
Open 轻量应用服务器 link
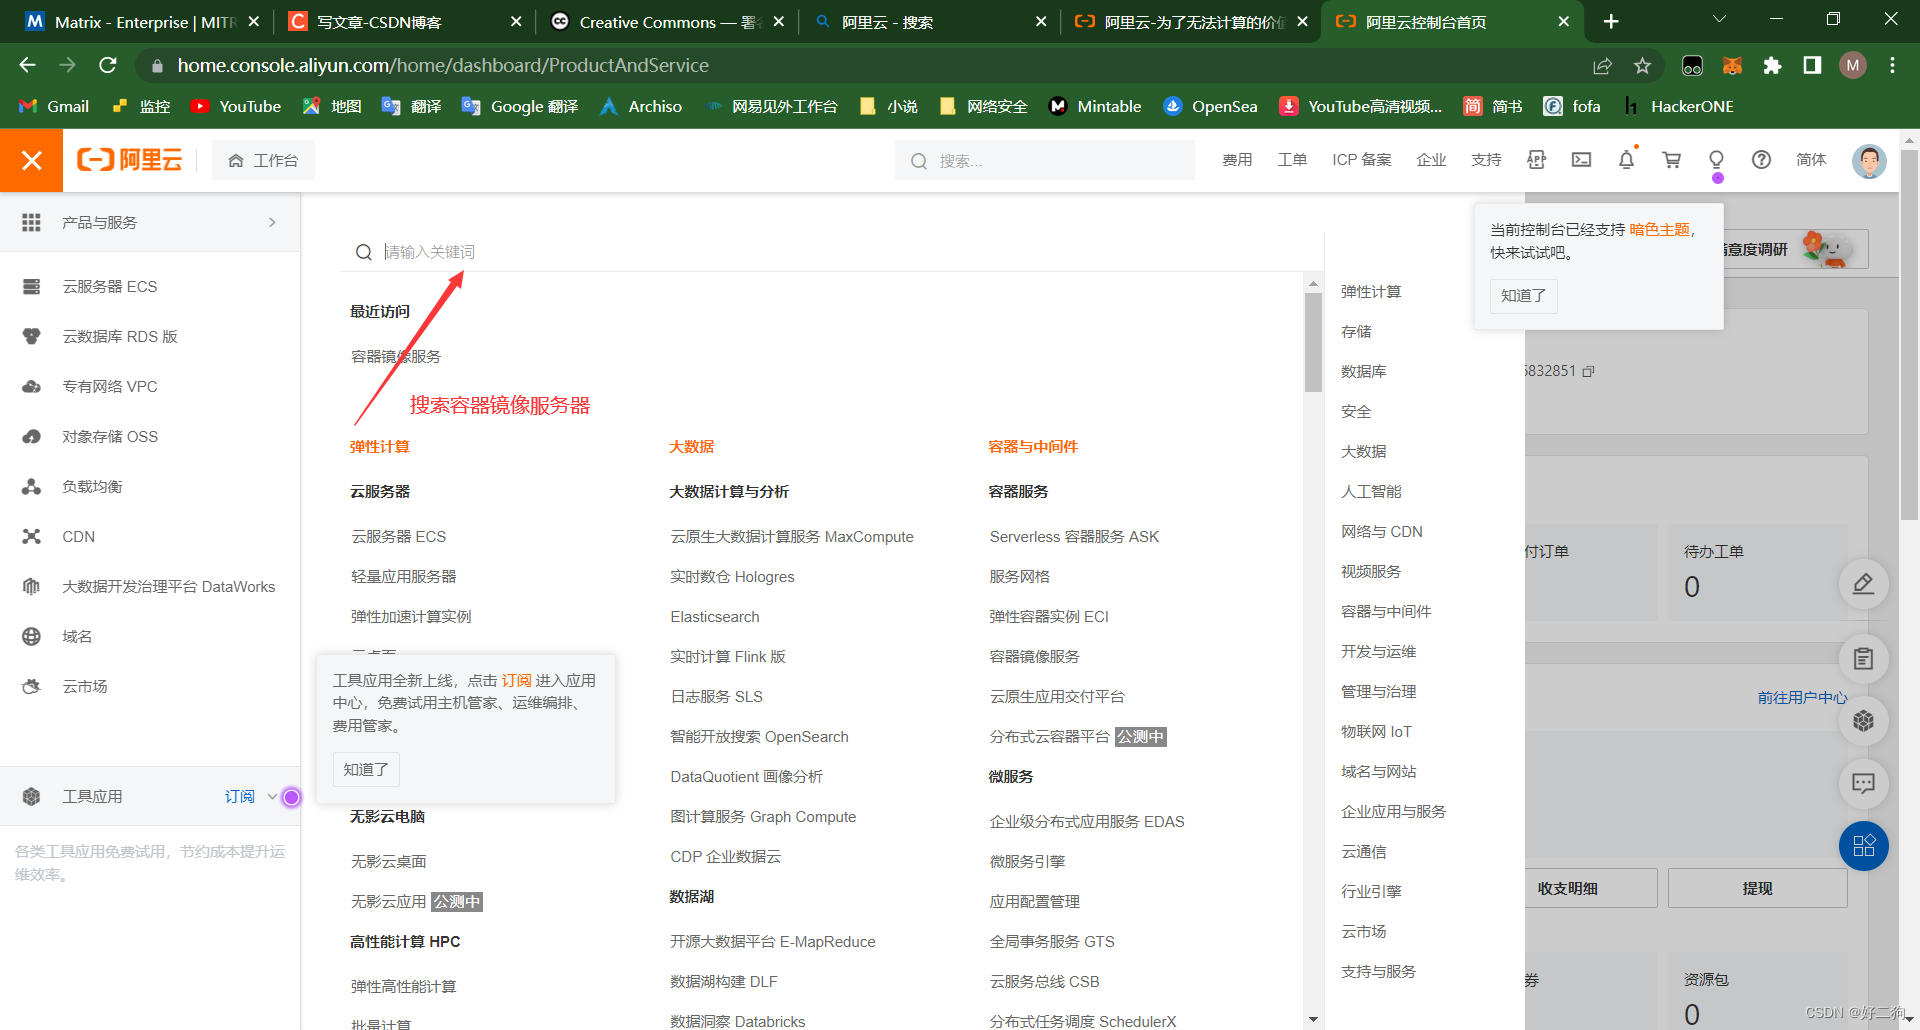tap(403, 577)
